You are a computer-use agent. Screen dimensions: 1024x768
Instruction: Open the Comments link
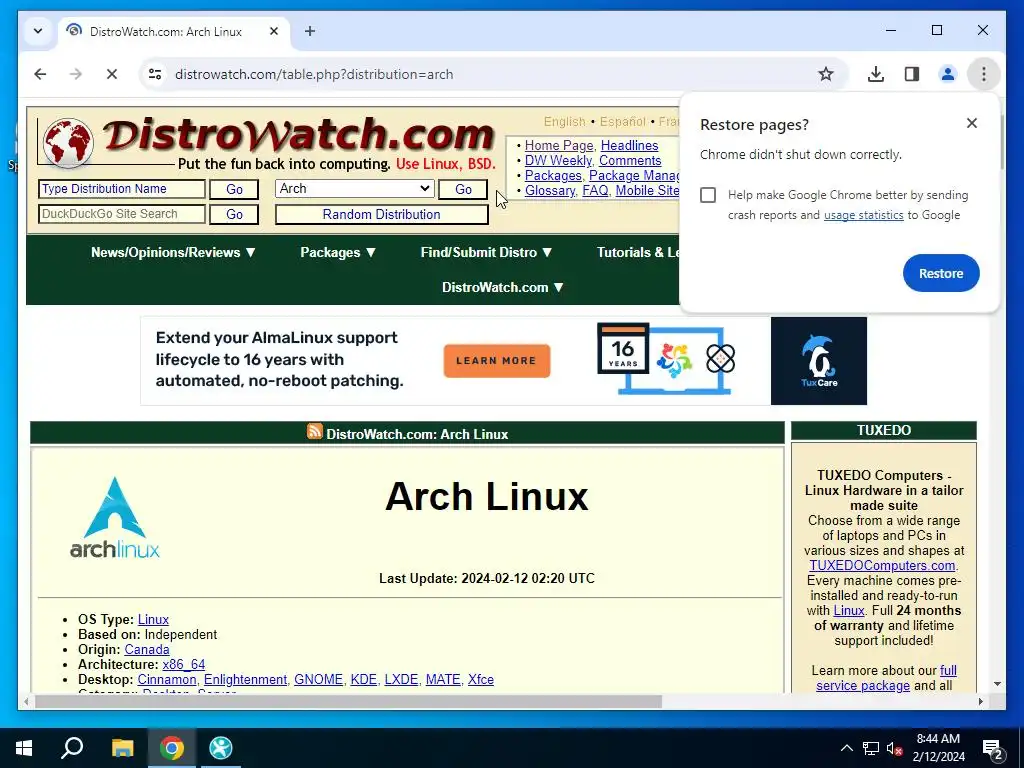(630, 161)
